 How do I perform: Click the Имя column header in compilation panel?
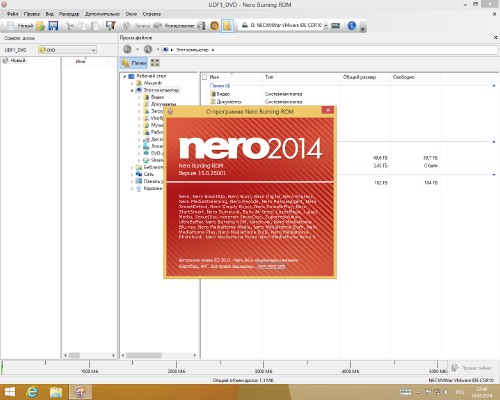[80, 61]
